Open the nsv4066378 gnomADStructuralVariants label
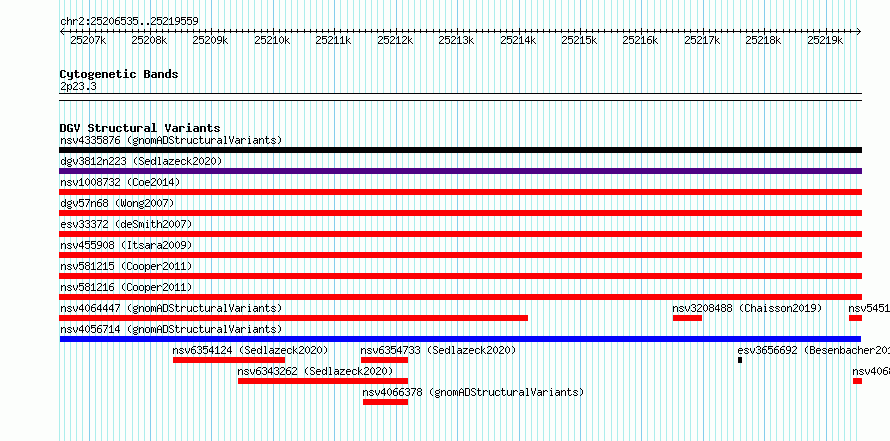The width and height of the screenshot is (890, 441). coord(473,392)
